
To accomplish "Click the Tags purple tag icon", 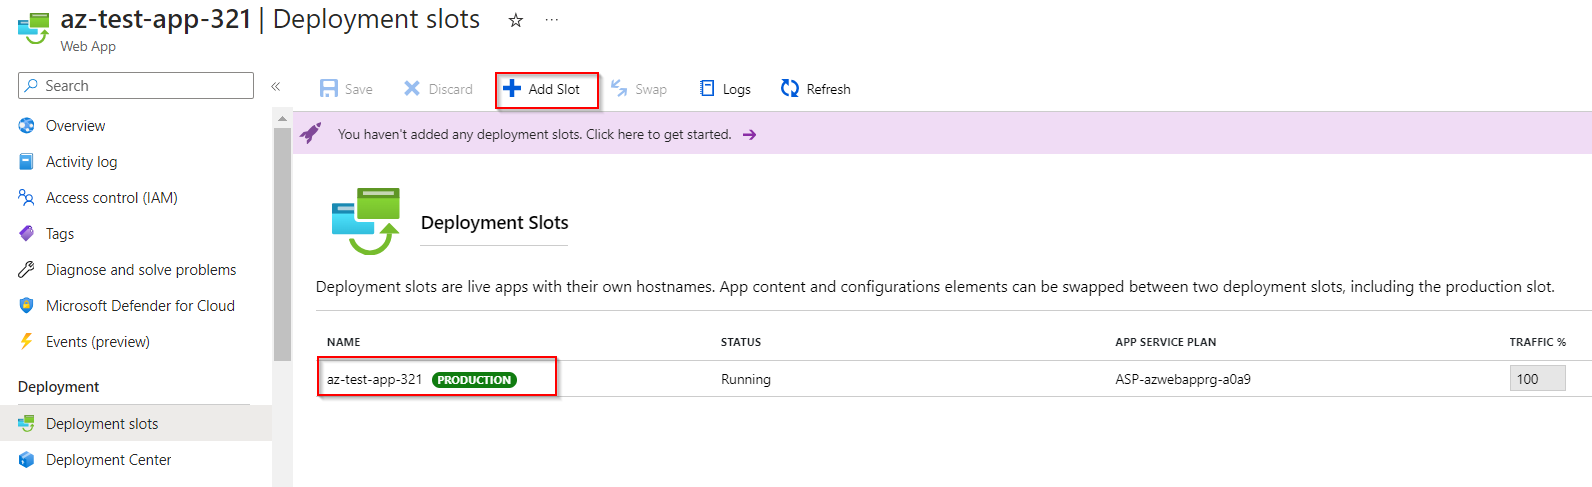I will (27, 234).
